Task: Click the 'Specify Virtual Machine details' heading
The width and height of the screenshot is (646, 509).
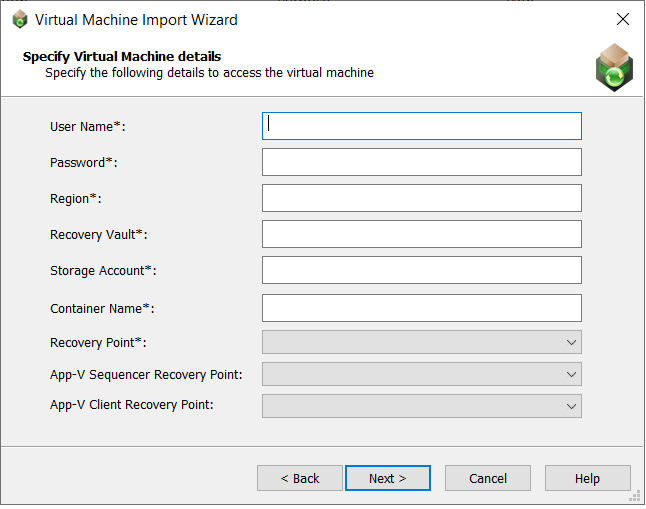Action: (x=122, y=56)
